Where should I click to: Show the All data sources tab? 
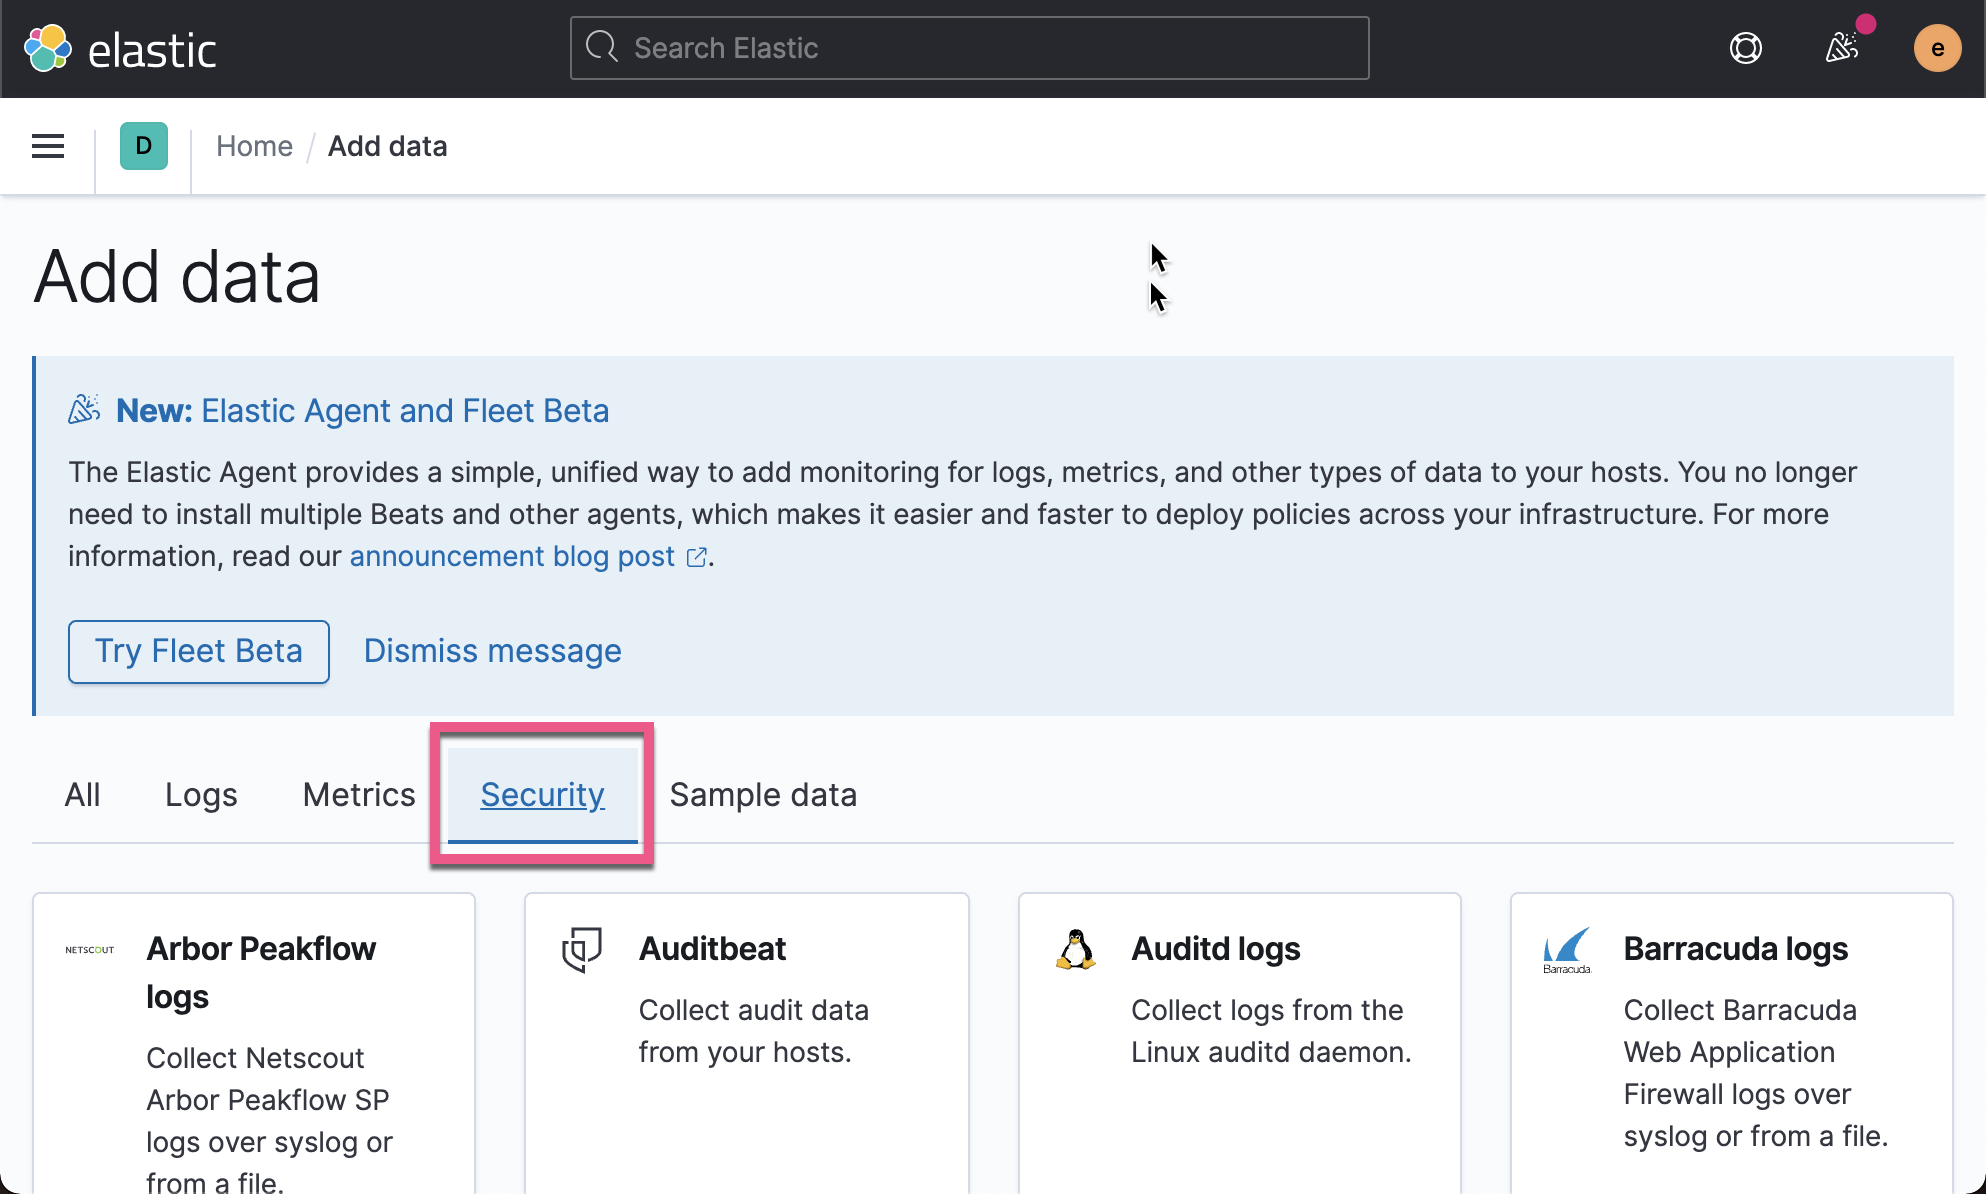click(83, 794)
